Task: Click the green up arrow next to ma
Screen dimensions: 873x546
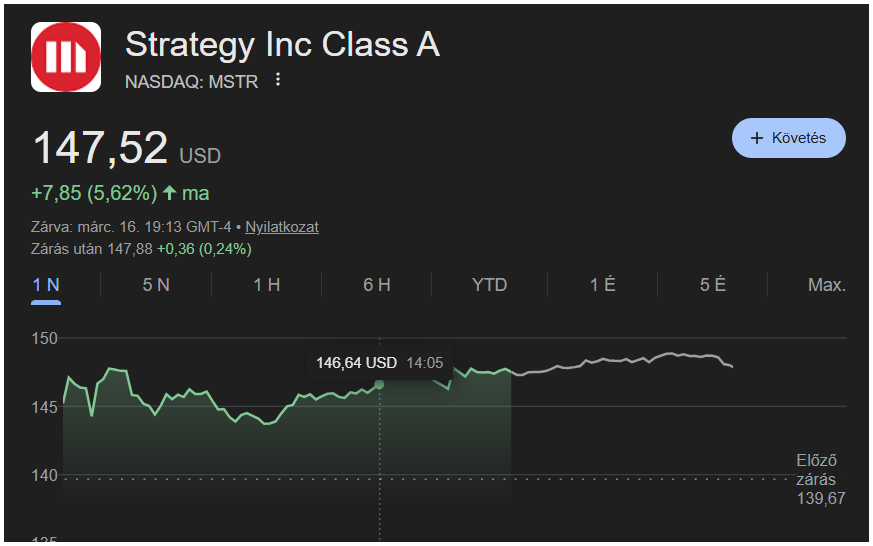Action: click(169, 193)
